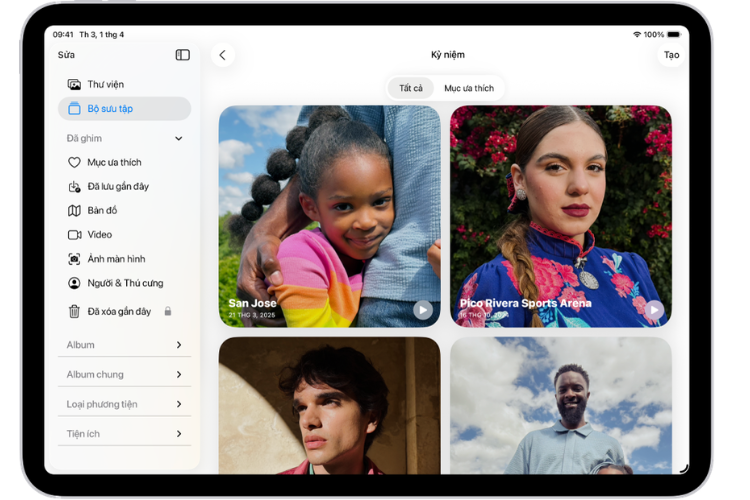
Task: Click the Tiện ích section label
Action: (x=83, y=434)
